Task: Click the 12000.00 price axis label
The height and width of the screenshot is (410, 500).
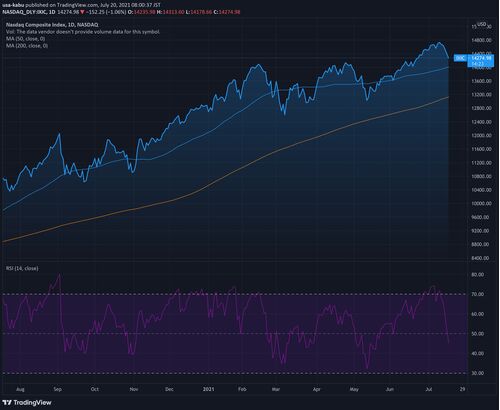Action: [481, 136]
